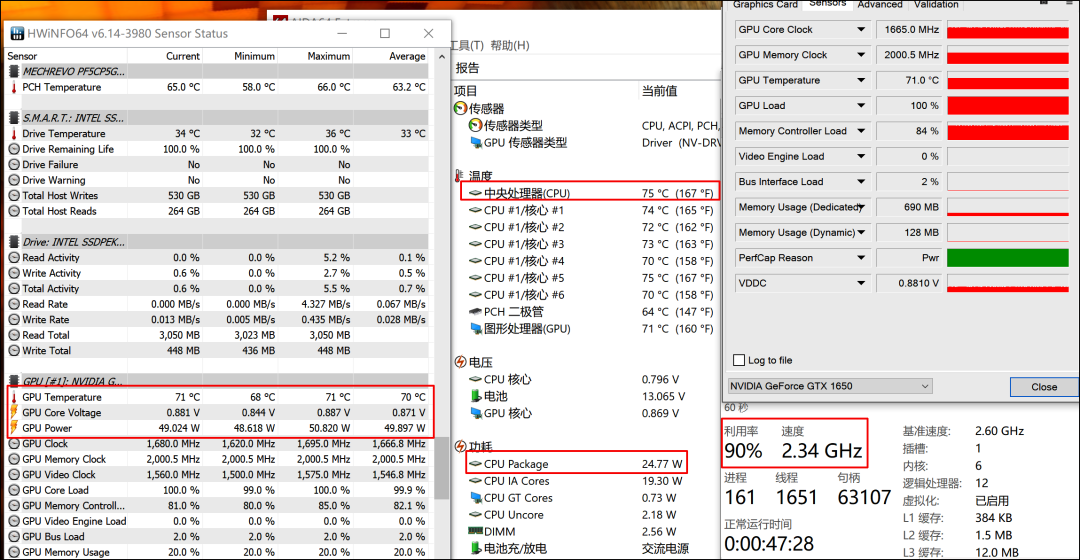
Task: Click the GPU Clock row icon in HWiNFO
Action: coord(14,444)
